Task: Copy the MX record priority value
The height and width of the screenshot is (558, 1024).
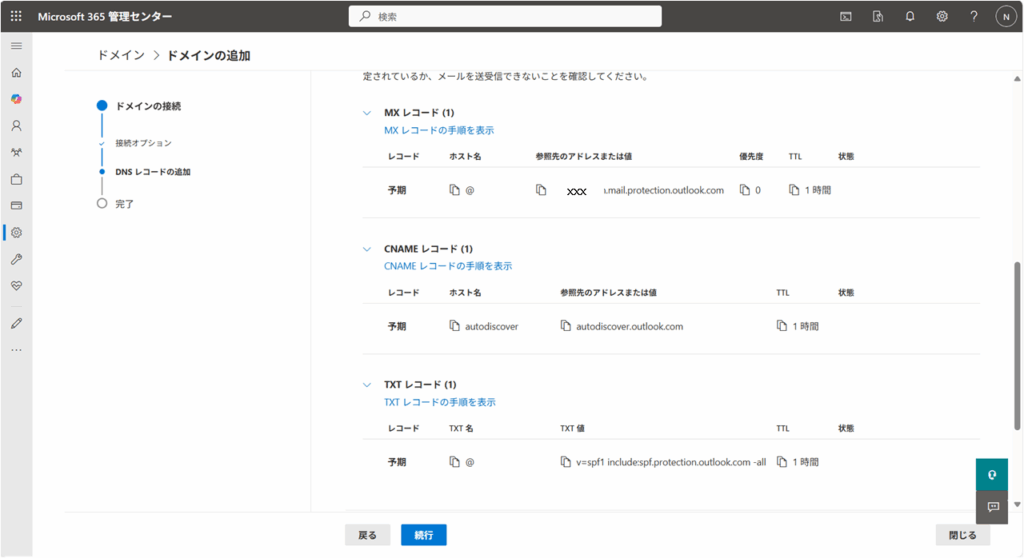Action: [744, 190]
